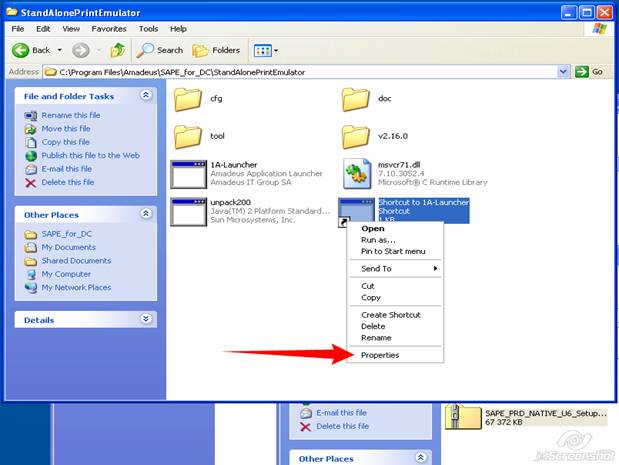
Task: Open SAPE_for_DC in Other Places
Action: [x=67, y=234]
